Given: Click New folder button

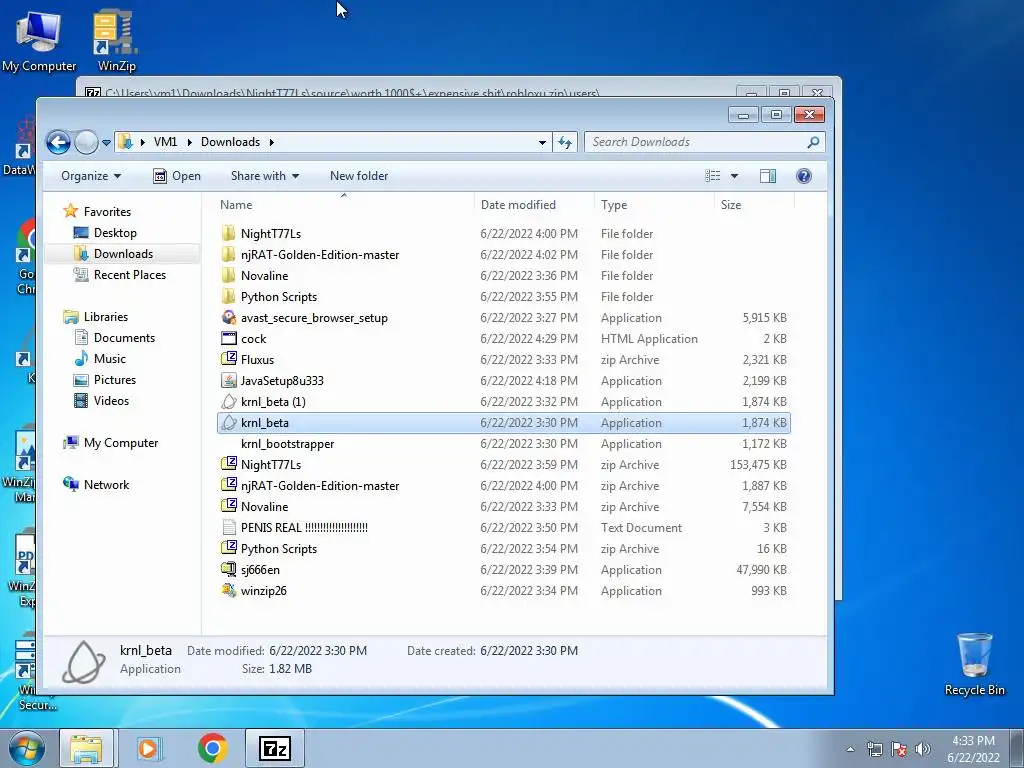Looking at the screenshot, I should 359,176.
